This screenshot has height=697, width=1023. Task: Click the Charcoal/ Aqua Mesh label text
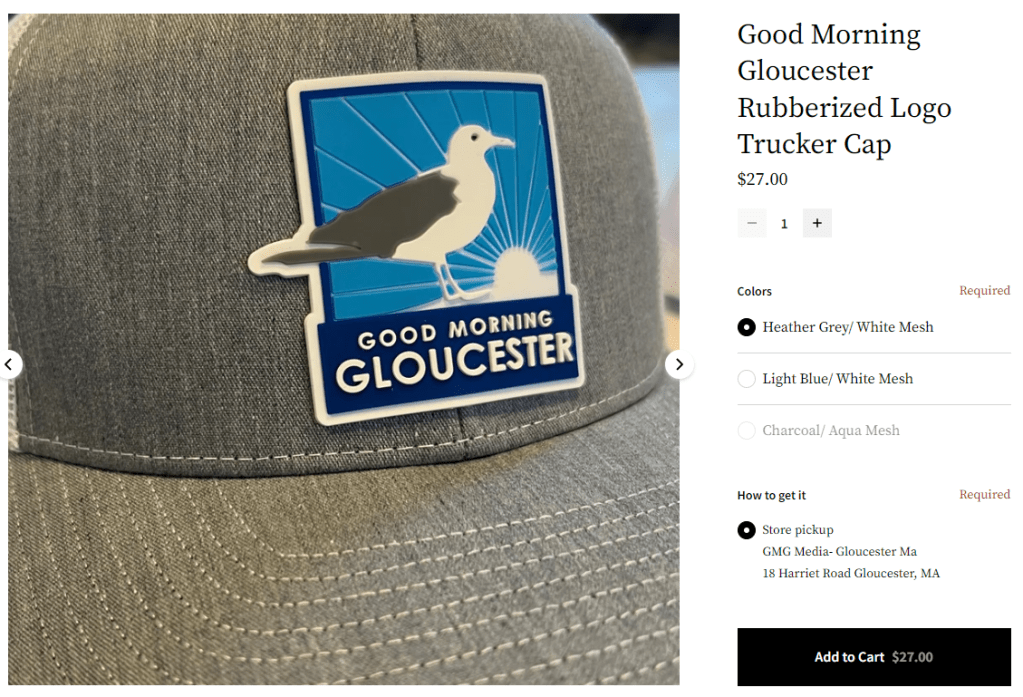pyautogui.click(x=831, y=431)
